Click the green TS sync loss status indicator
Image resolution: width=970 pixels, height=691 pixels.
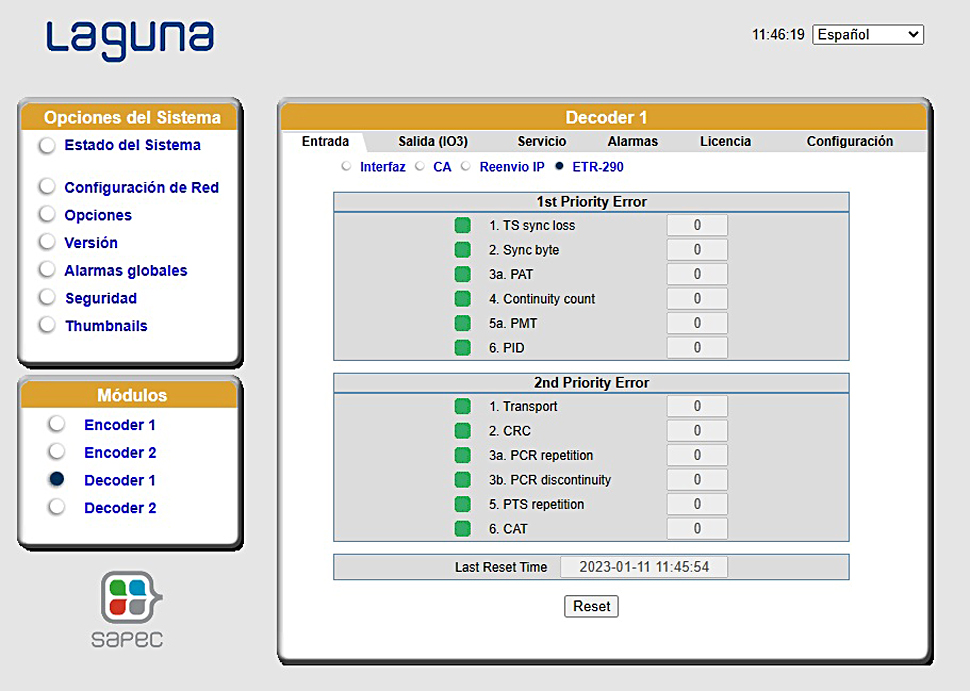463,225
